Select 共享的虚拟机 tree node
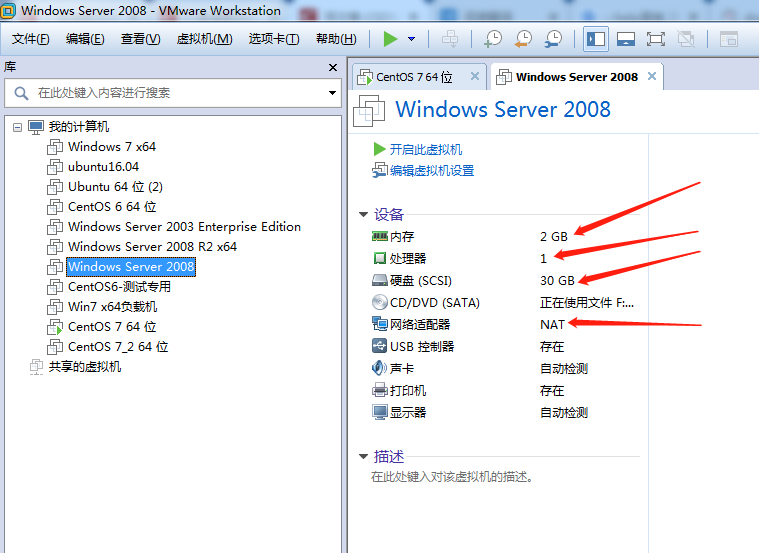Screen dimensions: 759x553 click(x=85, y=367)
